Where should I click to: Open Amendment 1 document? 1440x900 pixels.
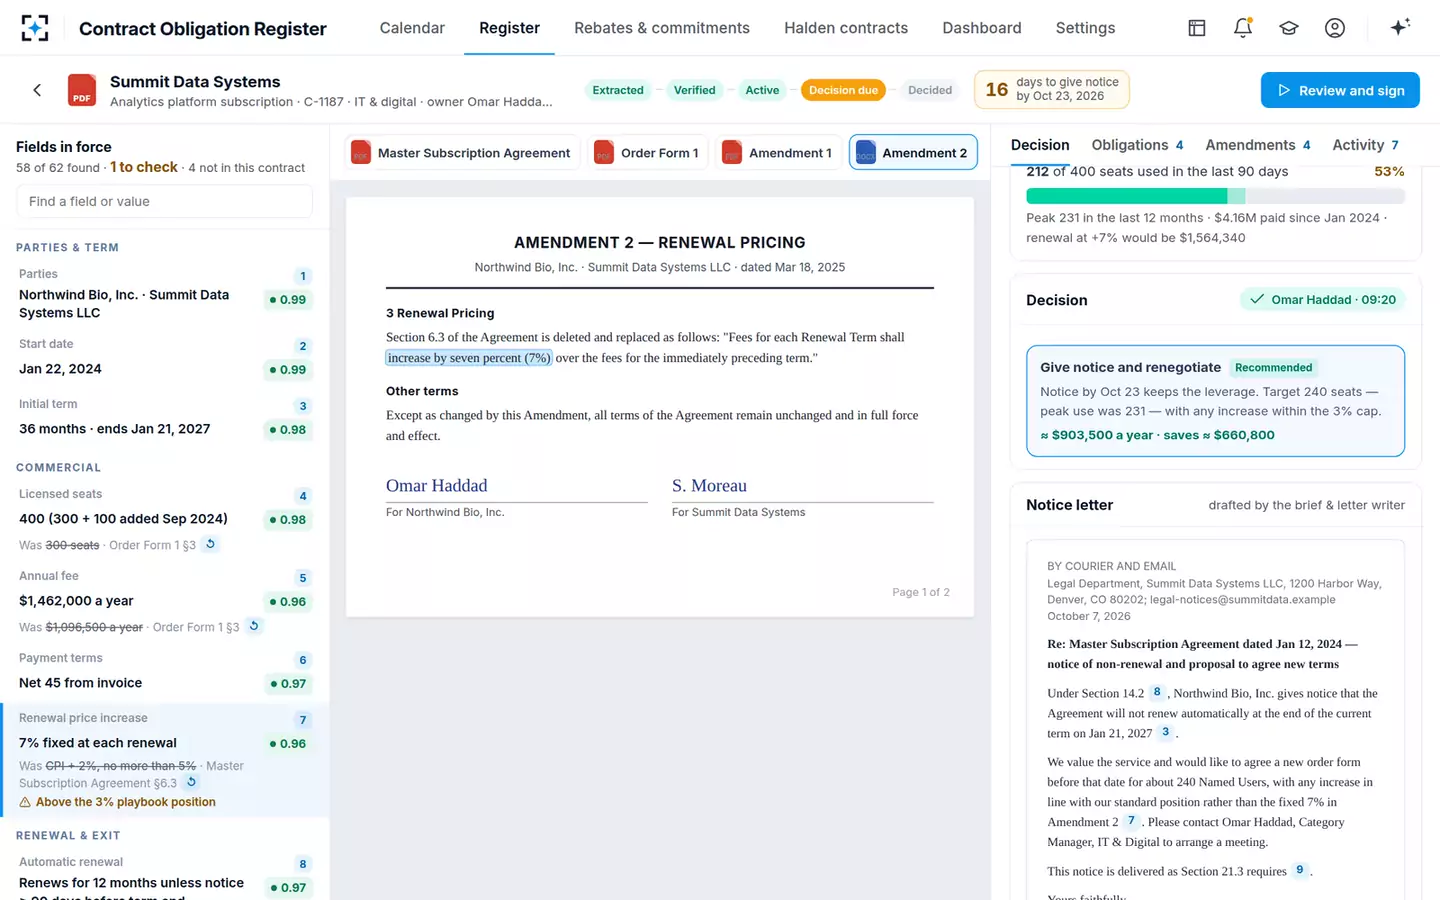(779, 152)
